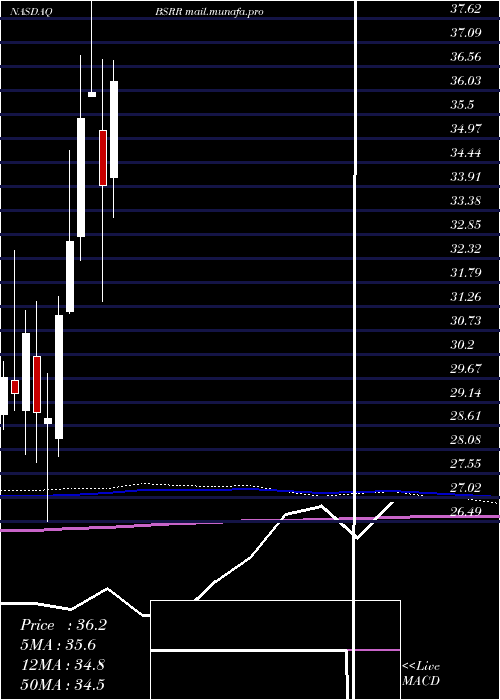500x700 pixels.
Task: Click the small white candle near 35.5
Action: tap(92, 94)
